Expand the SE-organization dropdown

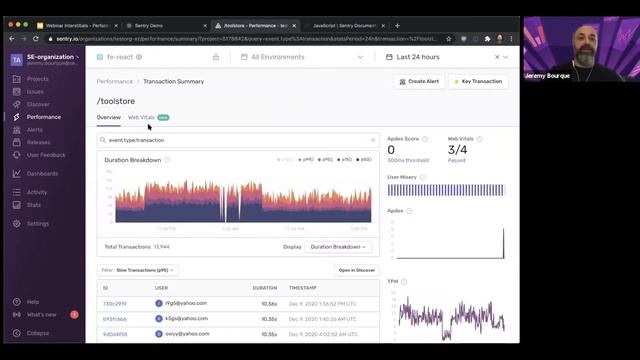point(53,57)
